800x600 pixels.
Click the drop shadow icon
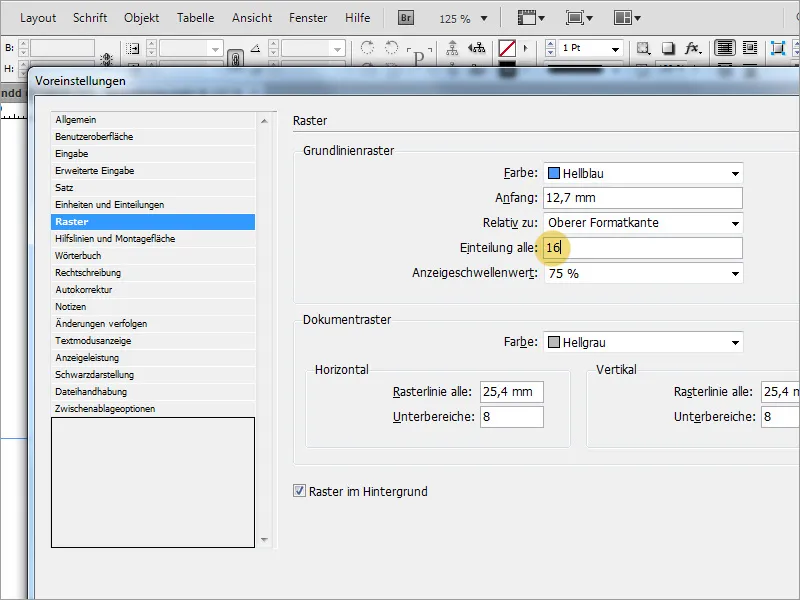click(668, 48)
